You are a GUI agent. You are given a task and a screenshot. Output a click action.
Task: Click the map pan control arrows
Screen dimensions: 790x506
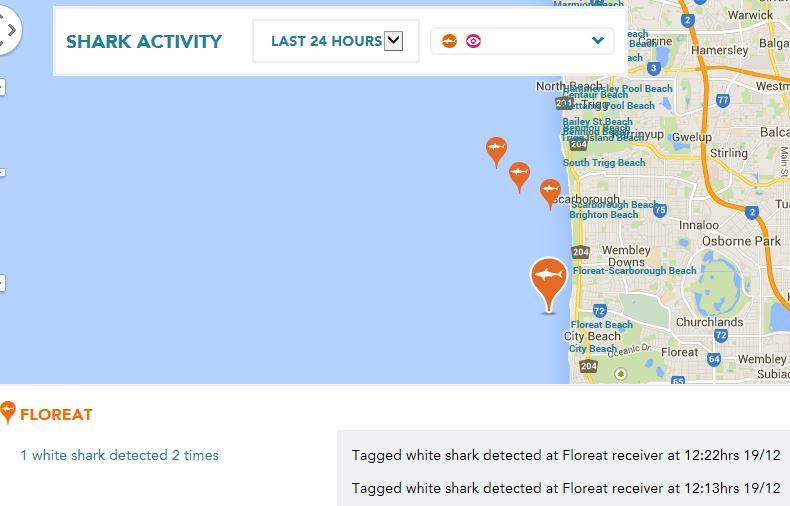click(x=9, y=30)
